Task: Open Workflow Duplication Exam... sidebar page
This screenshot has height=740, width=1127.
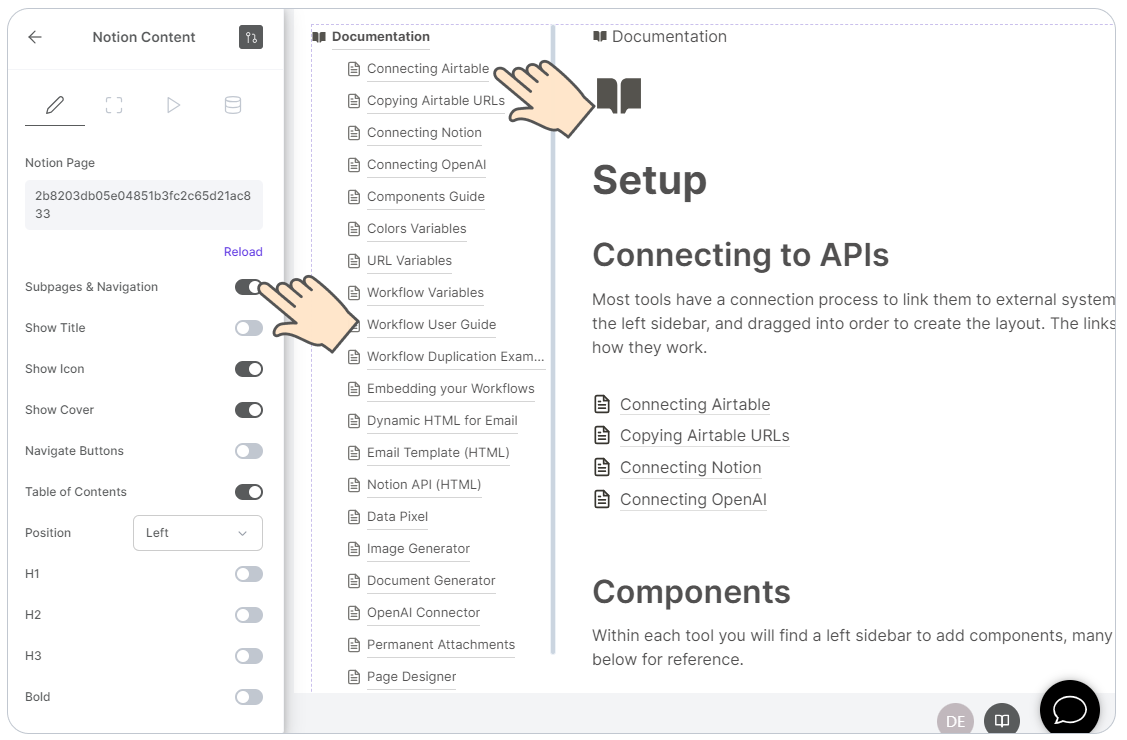Action: (455, 356)
